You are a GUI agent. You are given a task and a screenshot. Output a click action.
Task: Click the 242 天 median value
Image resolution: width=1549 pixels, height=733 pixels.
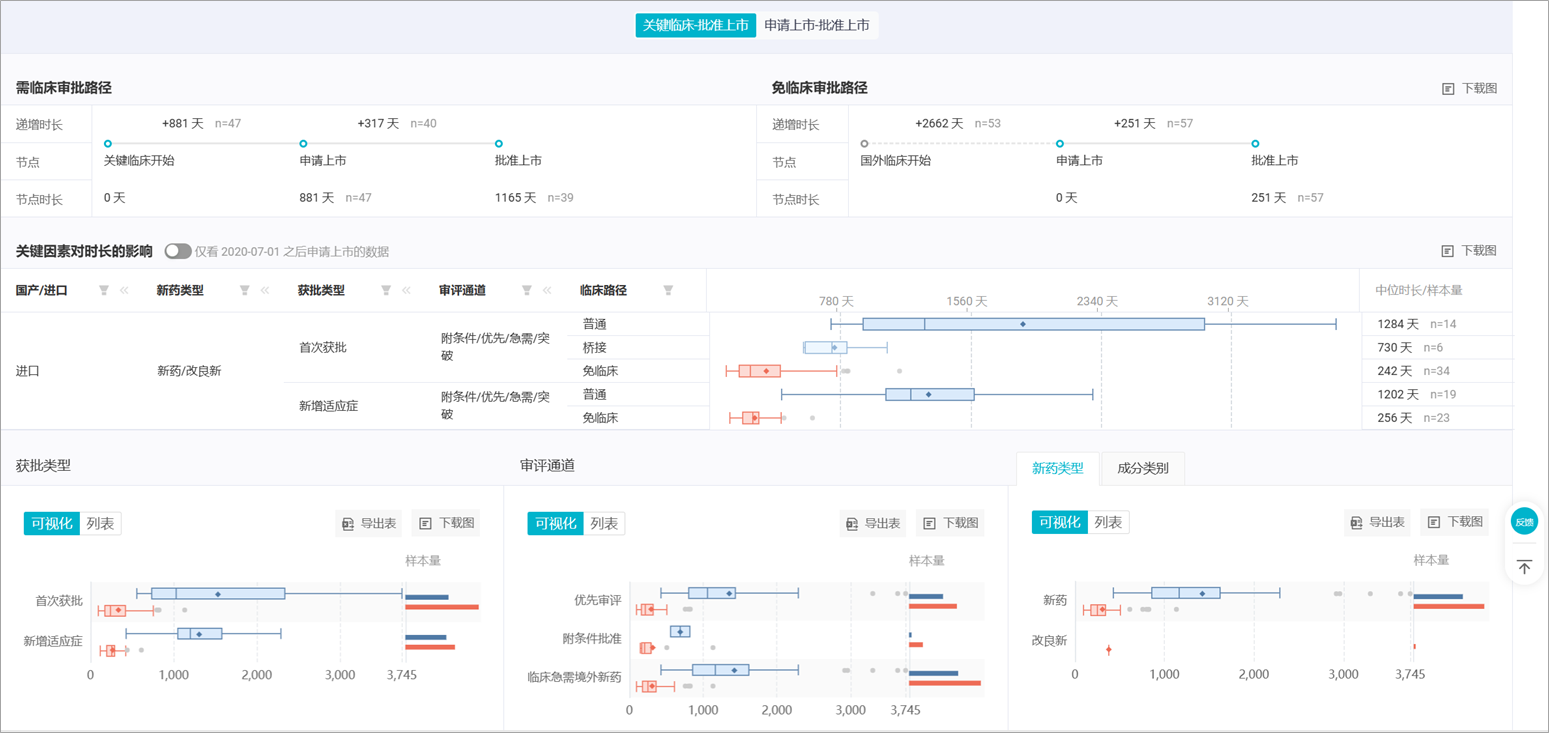[1395, 371]
